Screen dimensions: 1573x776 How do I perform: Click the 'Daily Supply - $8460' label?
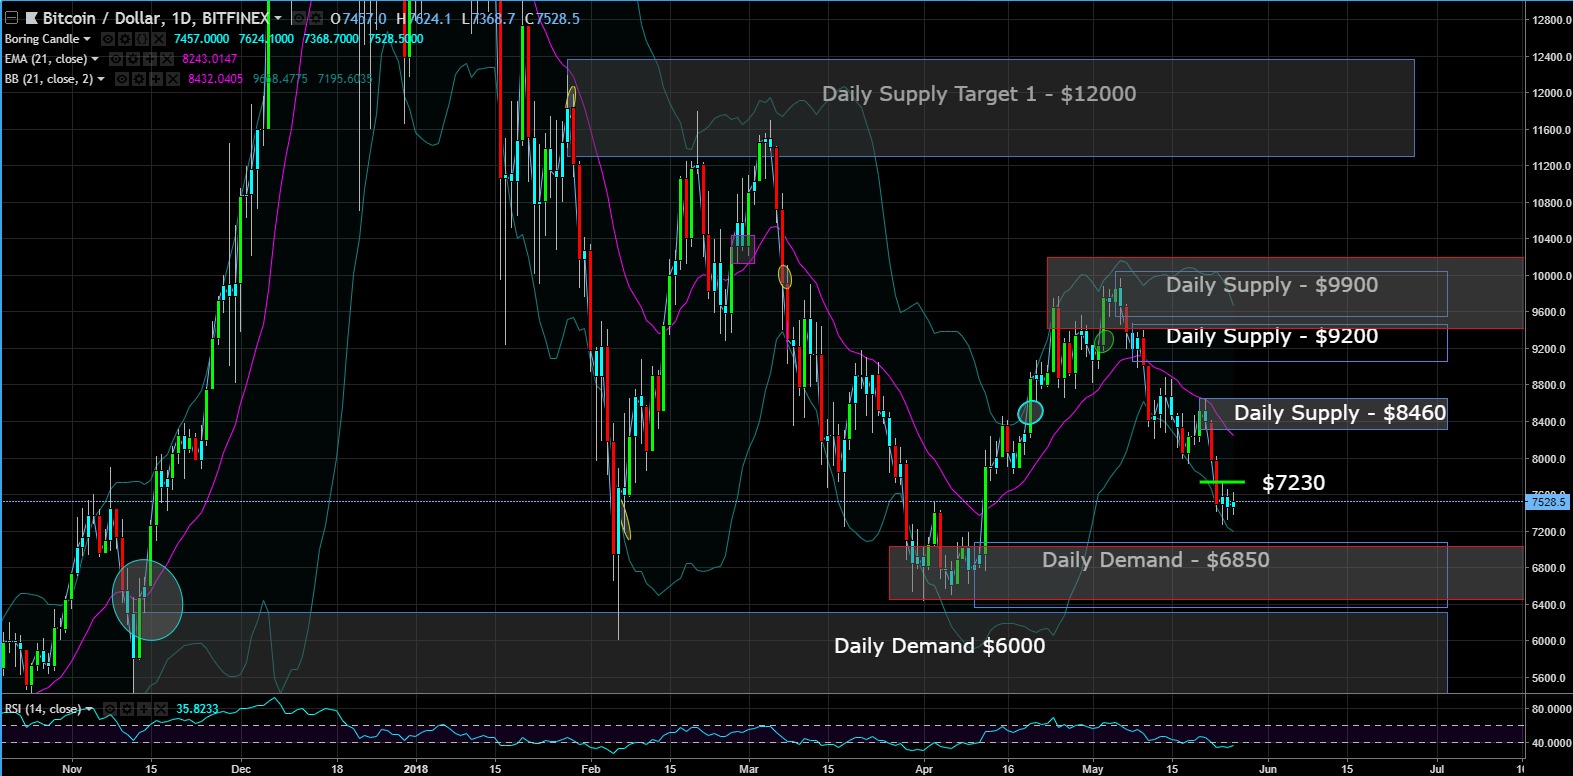point(1340,413)
